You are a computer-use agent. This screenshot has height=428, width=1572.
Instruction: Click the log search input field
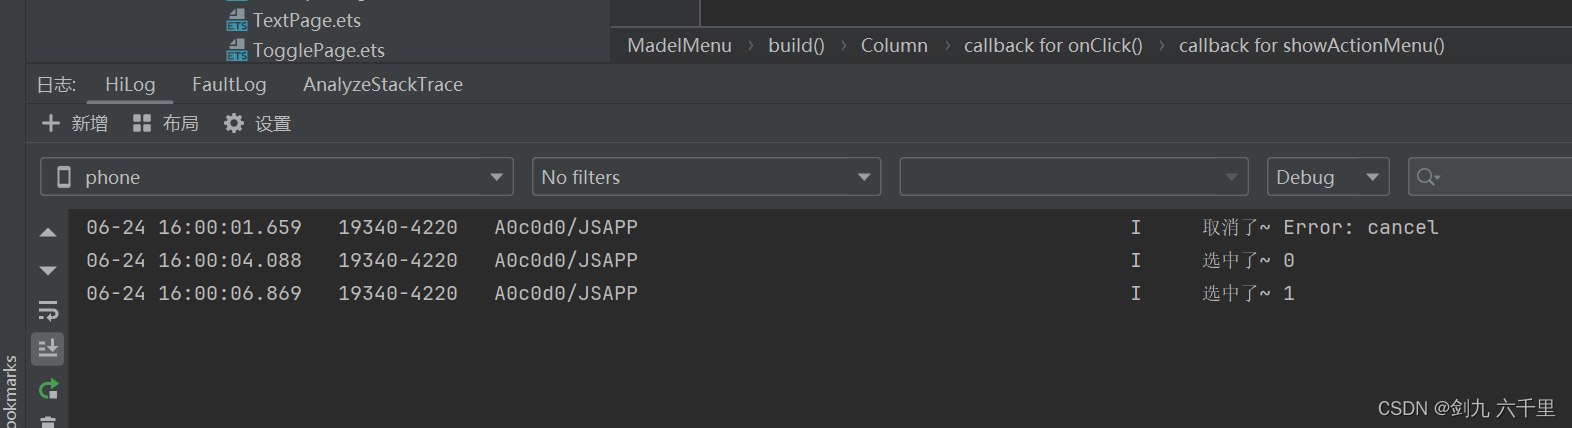pos(1490,177)
